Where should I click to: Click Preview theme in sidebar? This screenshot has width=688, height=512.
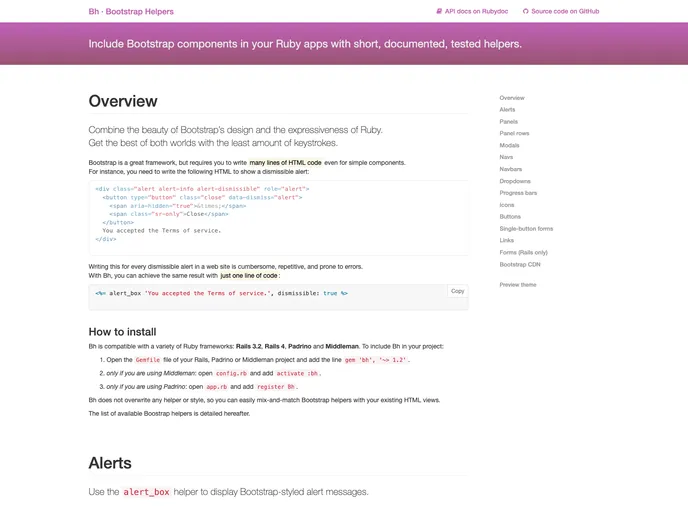(x=518, y=285)
